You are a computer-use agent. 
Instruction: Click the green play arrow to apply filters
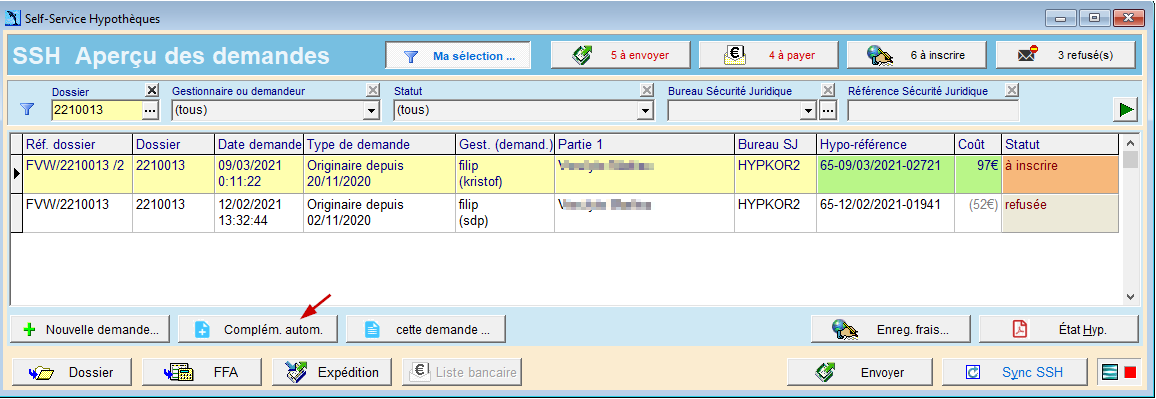[1125, 109]
